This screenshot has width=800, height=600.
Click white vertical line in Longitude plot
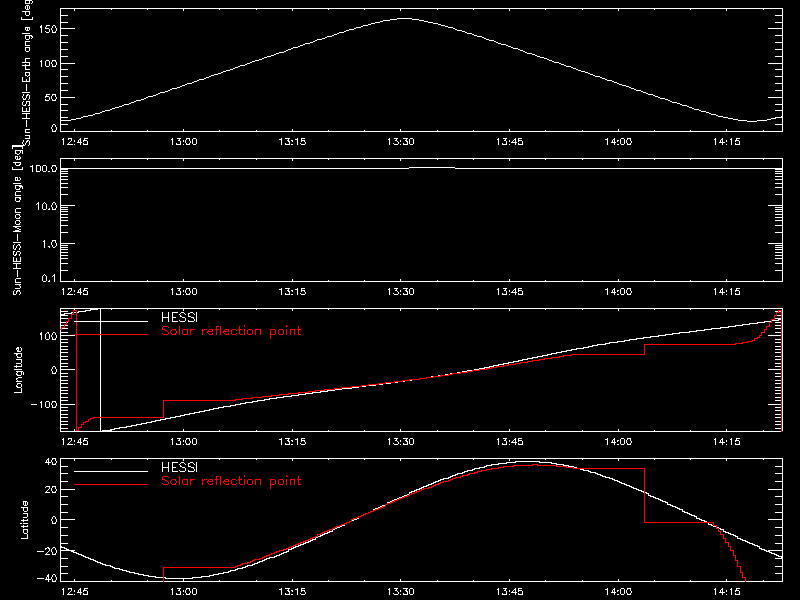point(101,370)
